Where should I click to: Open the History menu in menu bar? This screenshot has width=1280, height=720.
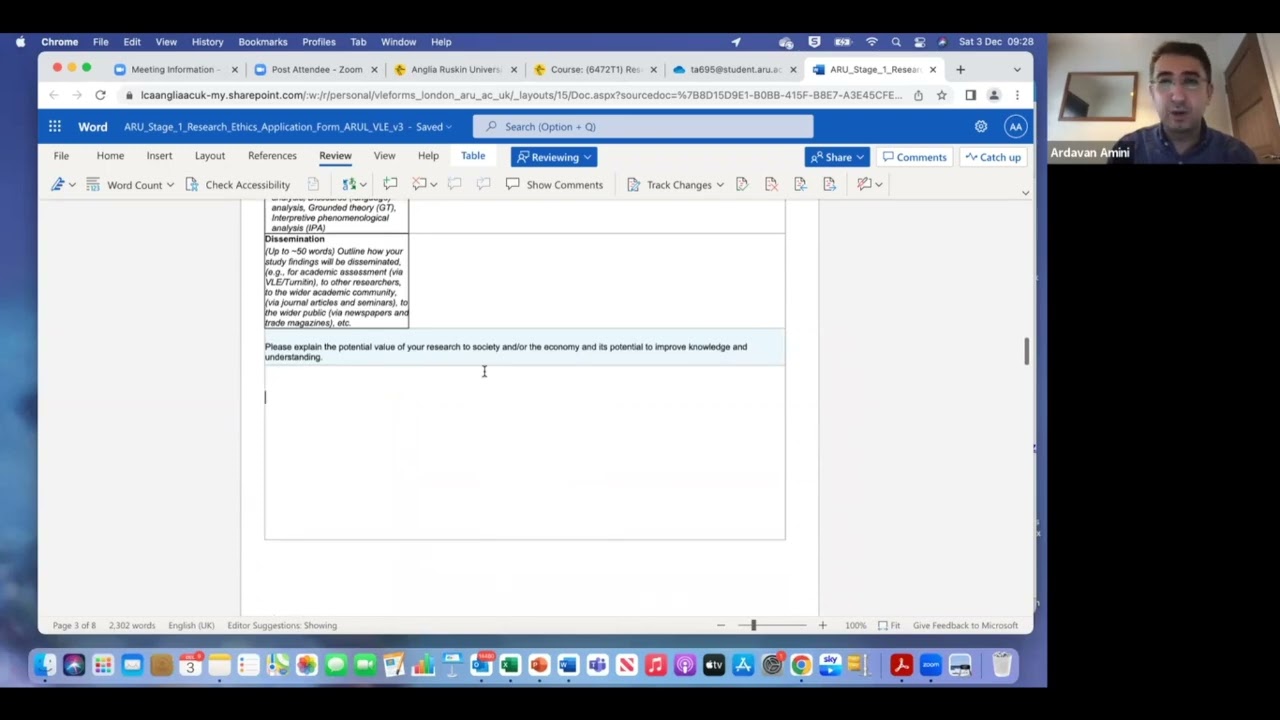click(207, 42)
